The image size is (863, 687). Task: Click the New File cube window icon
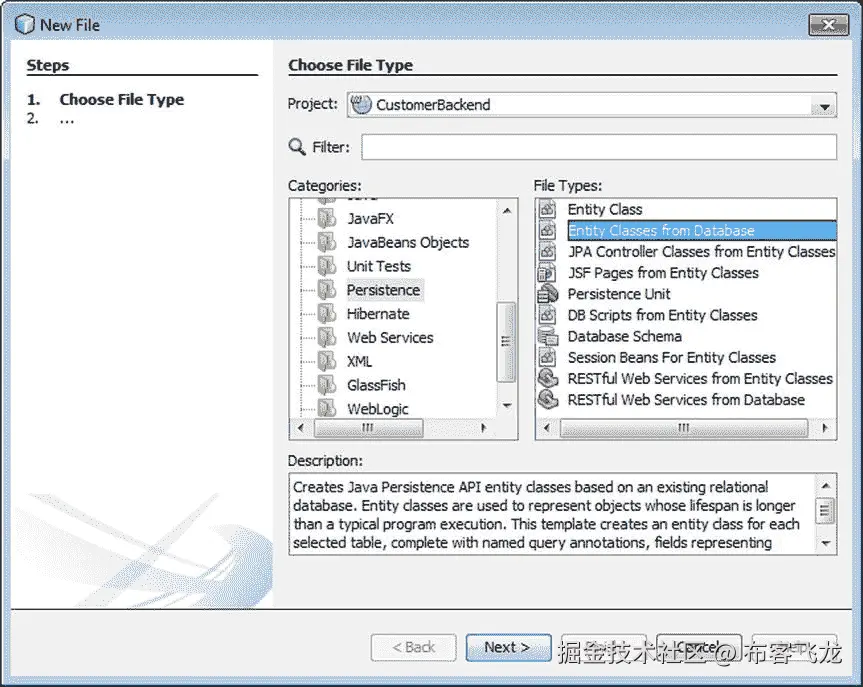(24, 24)
